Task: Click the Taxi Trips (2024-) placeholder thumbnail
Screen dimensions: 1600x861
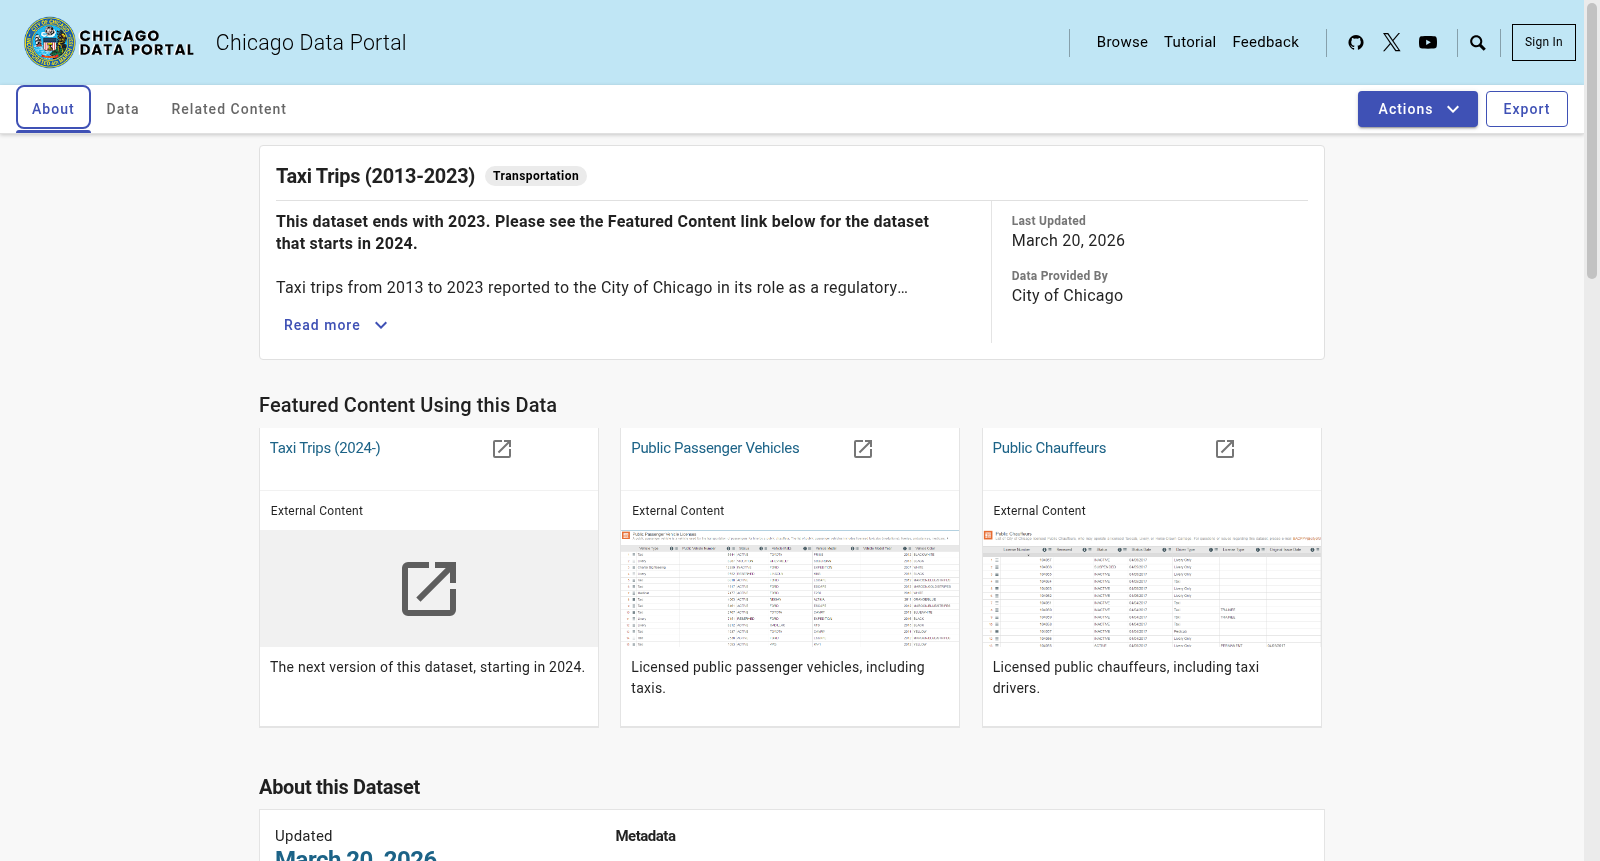Action: (429, 589)
